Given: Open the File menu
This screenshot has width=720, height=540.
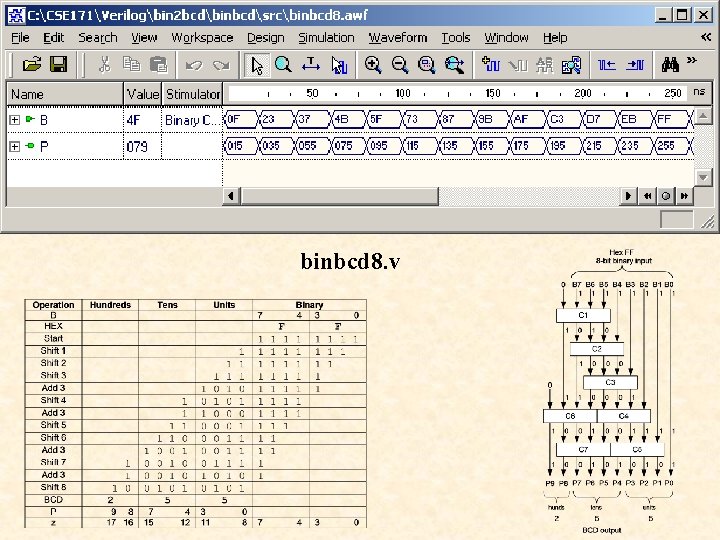Looking at the screenshot, I should pos(20,38).
